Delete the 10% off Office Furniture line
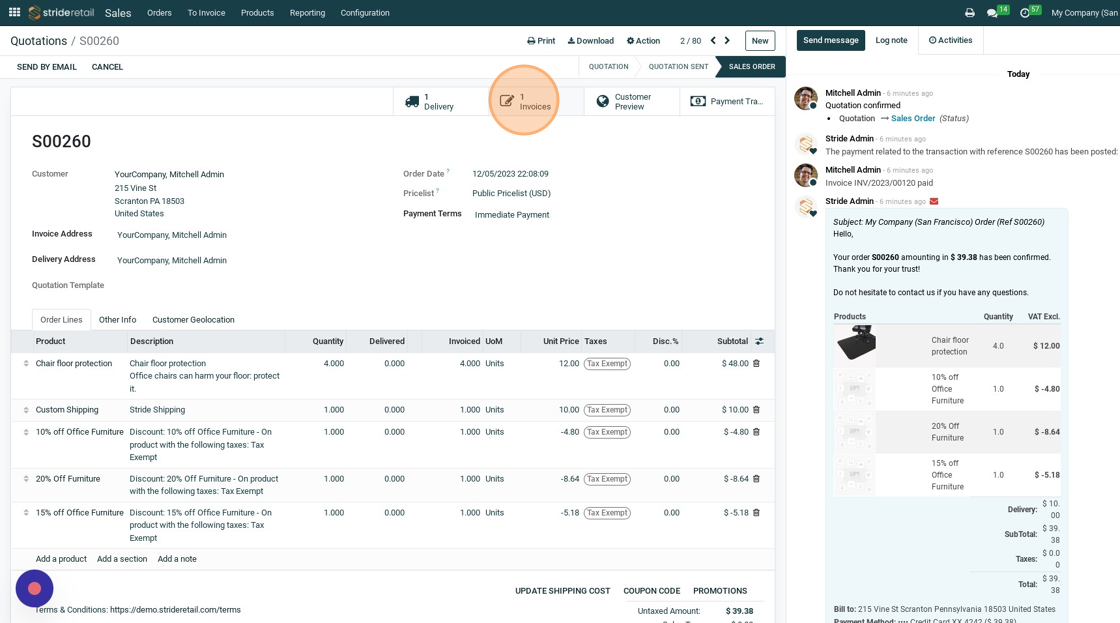1120x623 pixels. [x=756, y=432]
